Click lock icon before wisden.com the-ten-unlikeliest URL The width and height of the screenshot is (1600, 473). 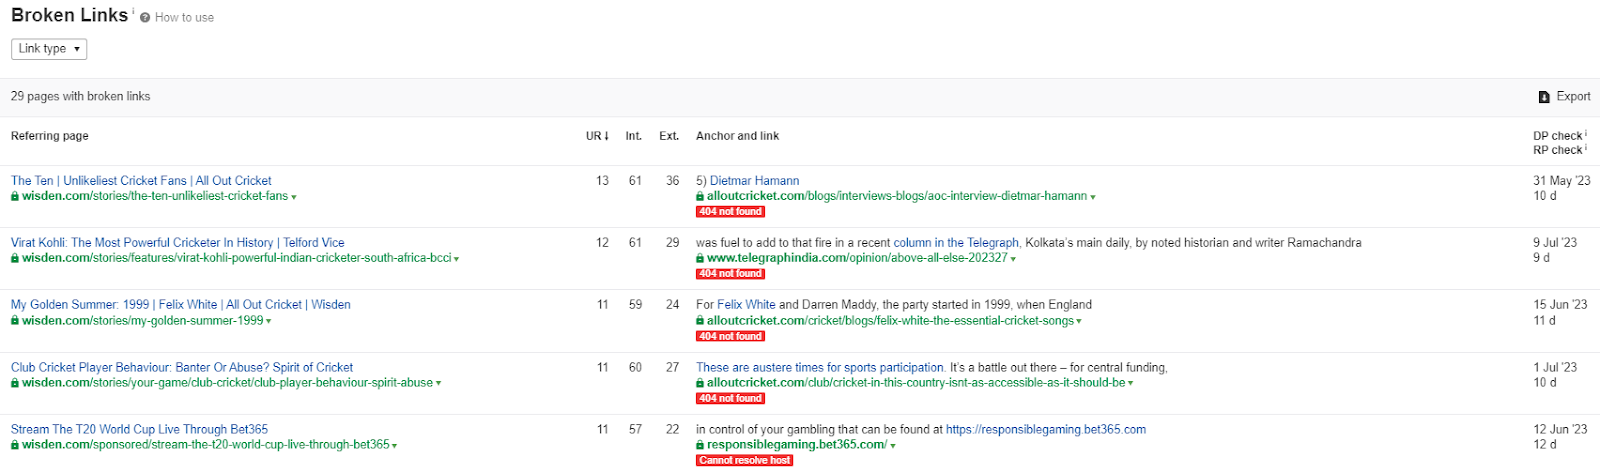pyautogui.click(x=15, y=197)
